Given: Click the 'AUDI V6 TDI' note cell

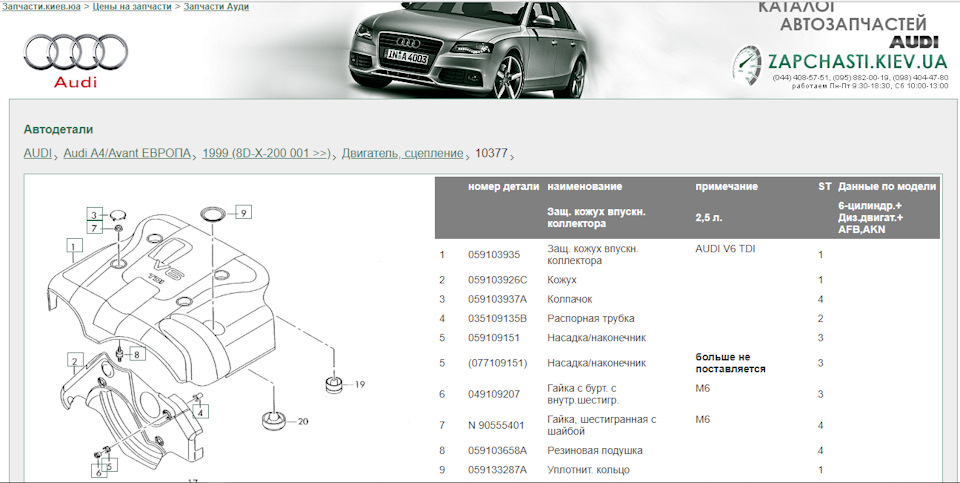Looking at the screenshot, I should [725, 249].
